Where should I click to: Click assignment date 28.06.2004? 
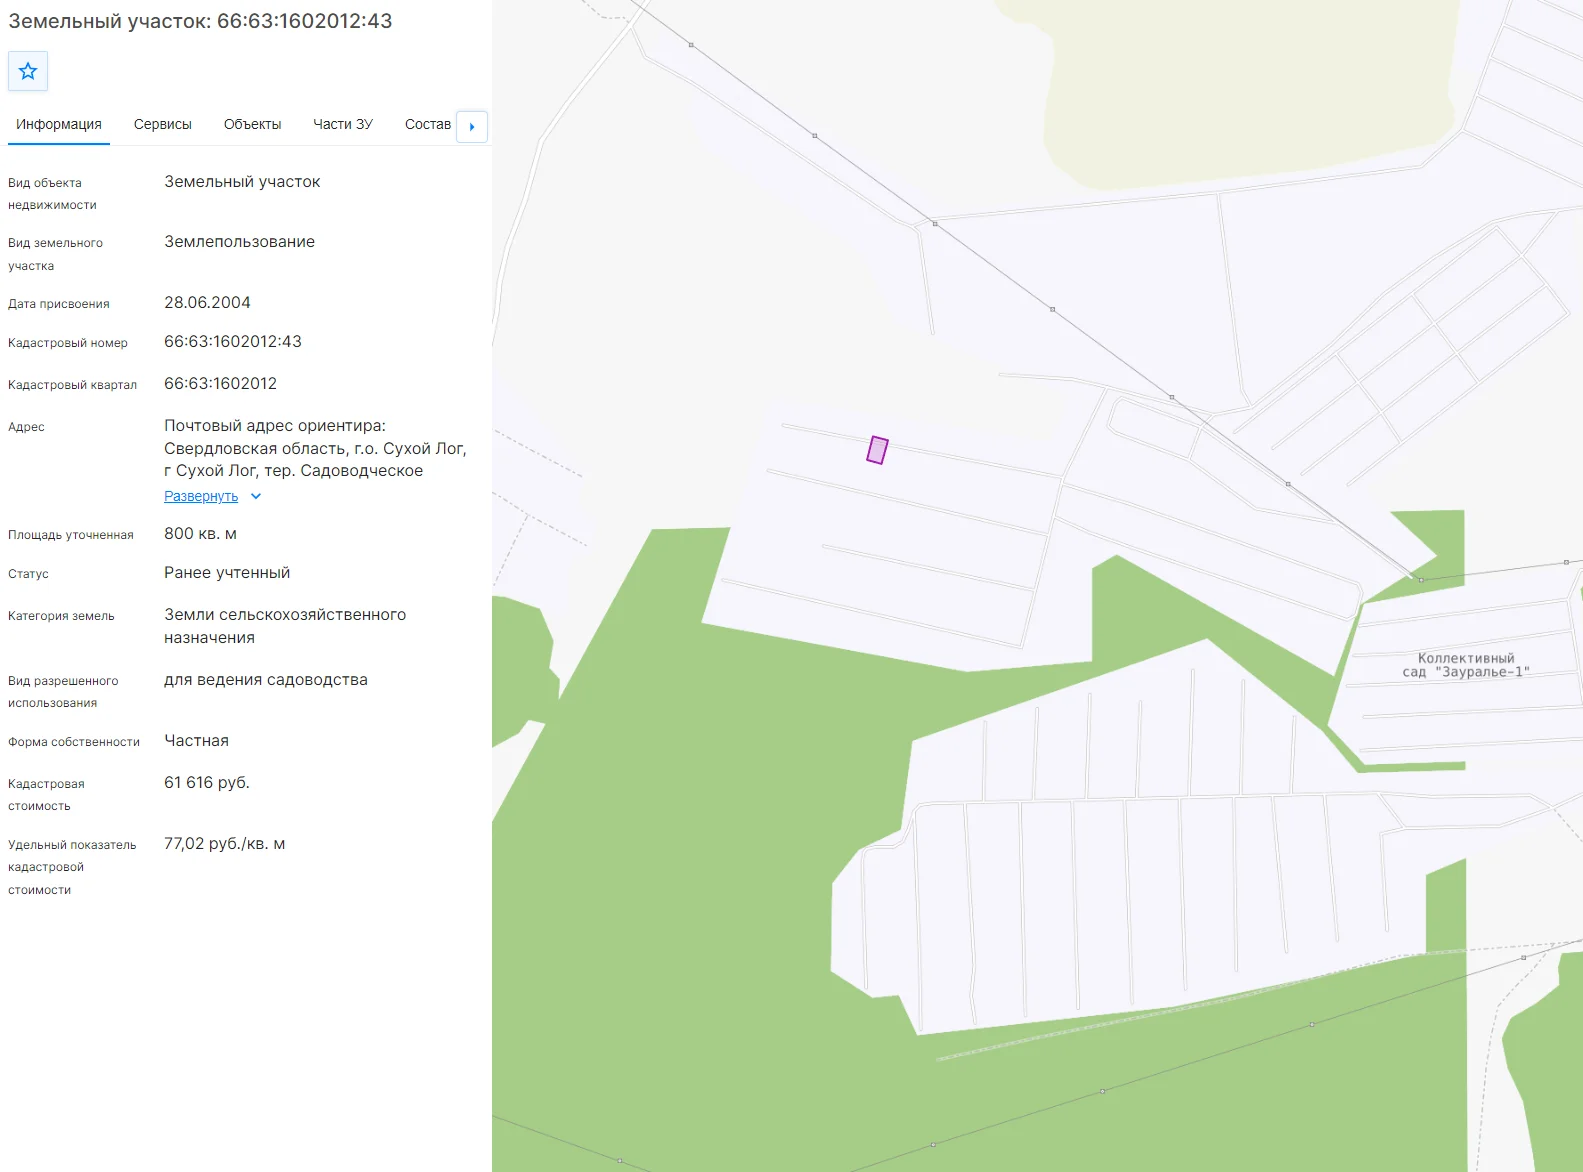(x=207, y=303)
